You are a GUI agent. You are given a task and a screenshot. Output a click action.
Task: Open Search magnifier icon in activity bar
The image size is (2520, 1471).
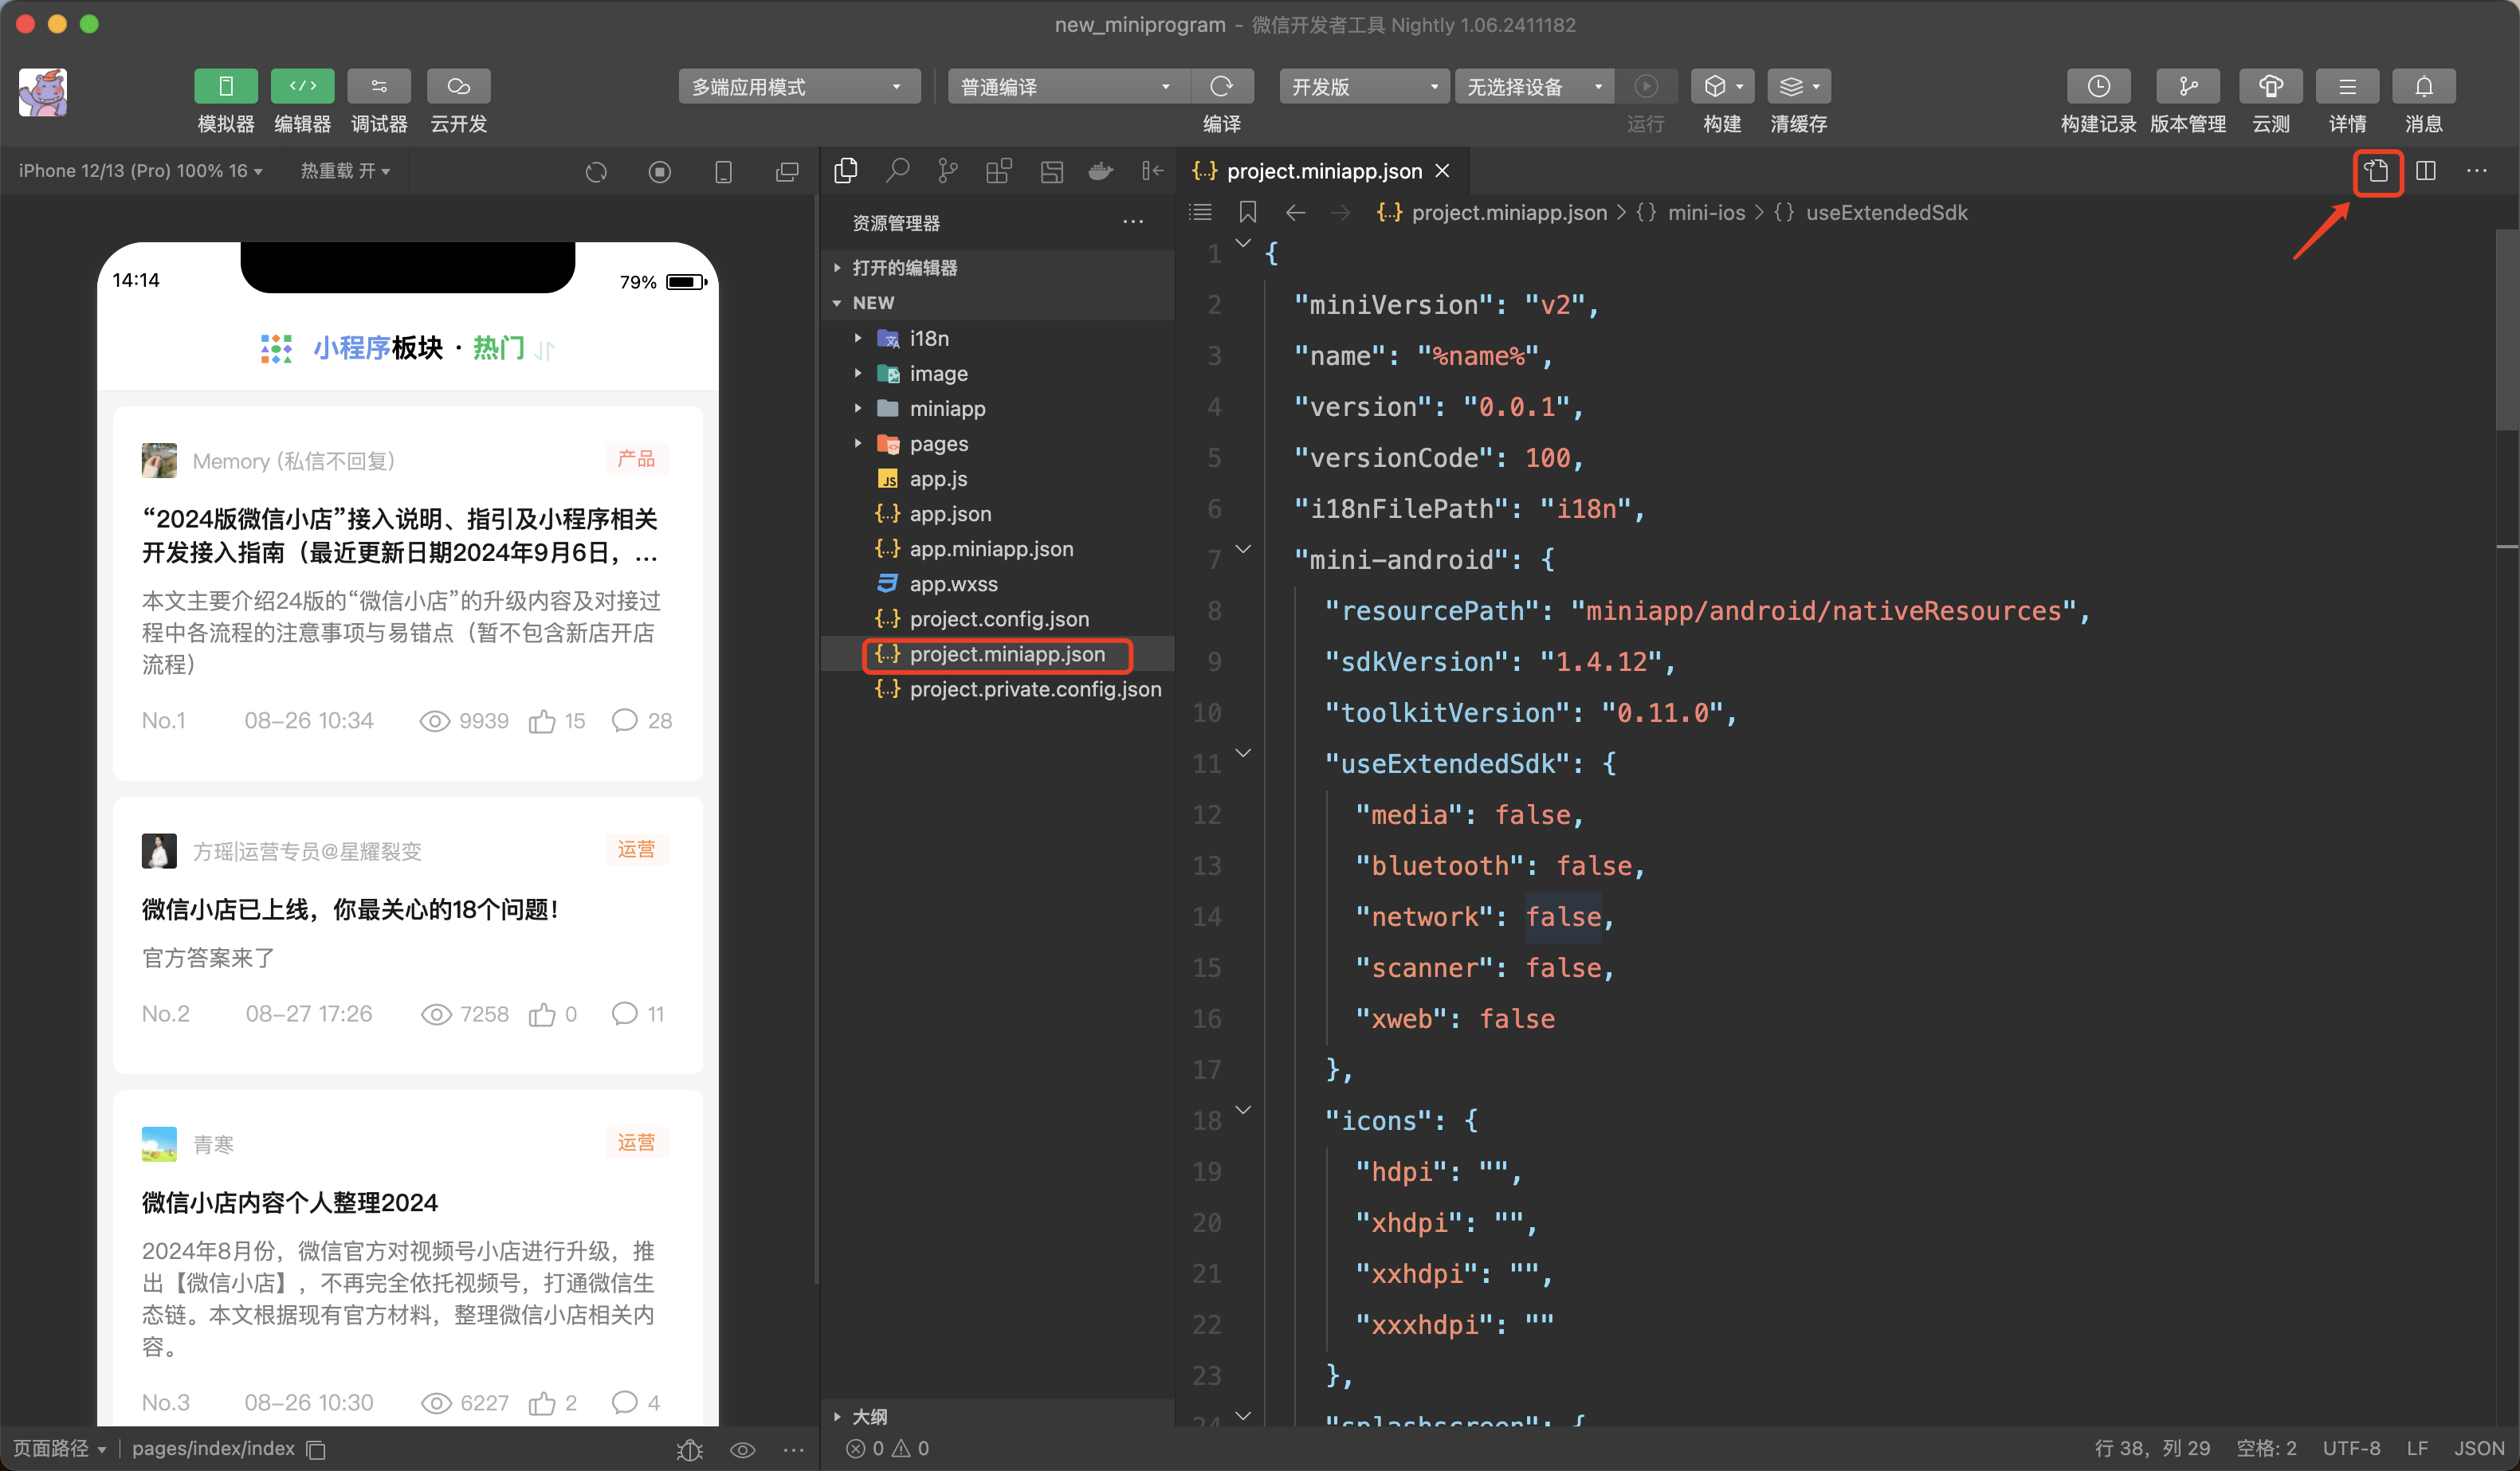coord(897,171)
